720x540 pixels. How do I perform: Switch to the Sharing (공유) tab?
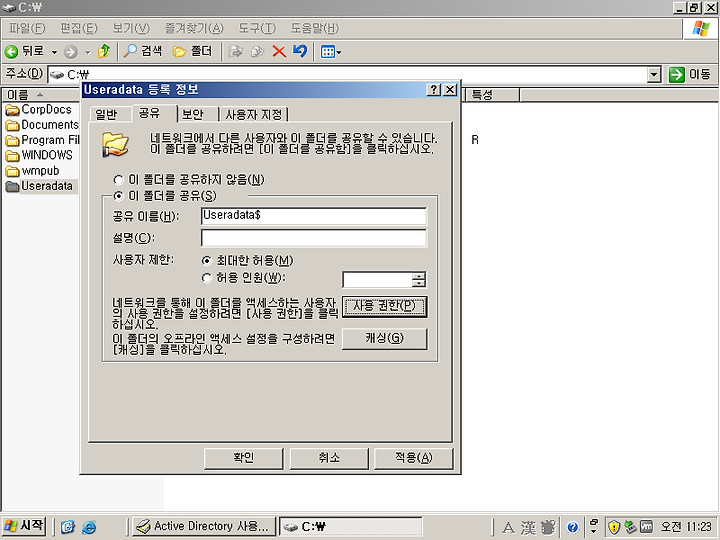pyautogui.click(x=150, y=113)
